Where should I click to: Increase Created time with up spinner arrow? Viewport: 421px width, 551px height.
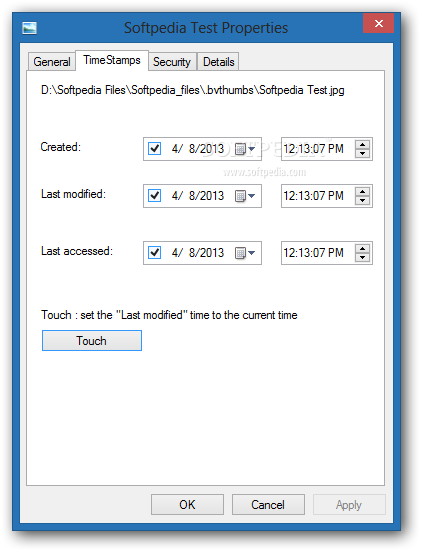click(x=362, y=144)
